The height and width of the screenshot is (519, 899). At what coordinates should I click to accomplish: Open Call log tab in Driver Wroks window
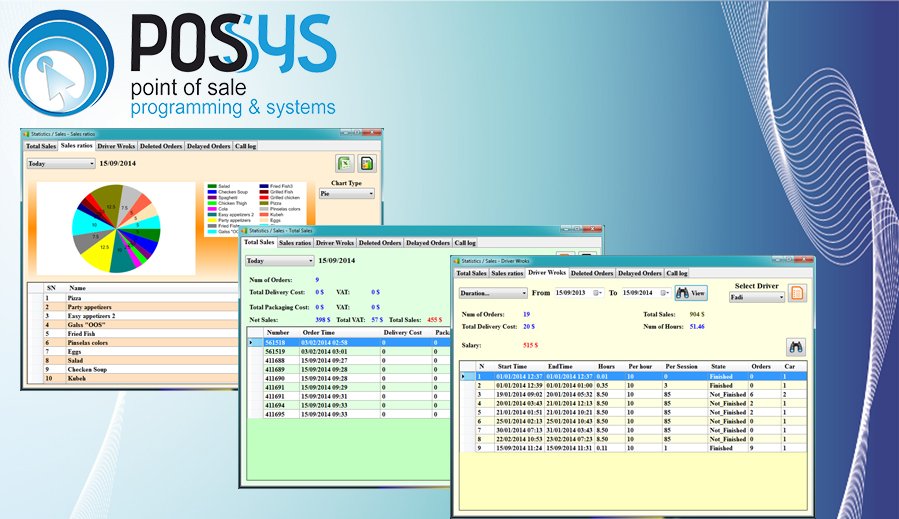tap(677, 274)
